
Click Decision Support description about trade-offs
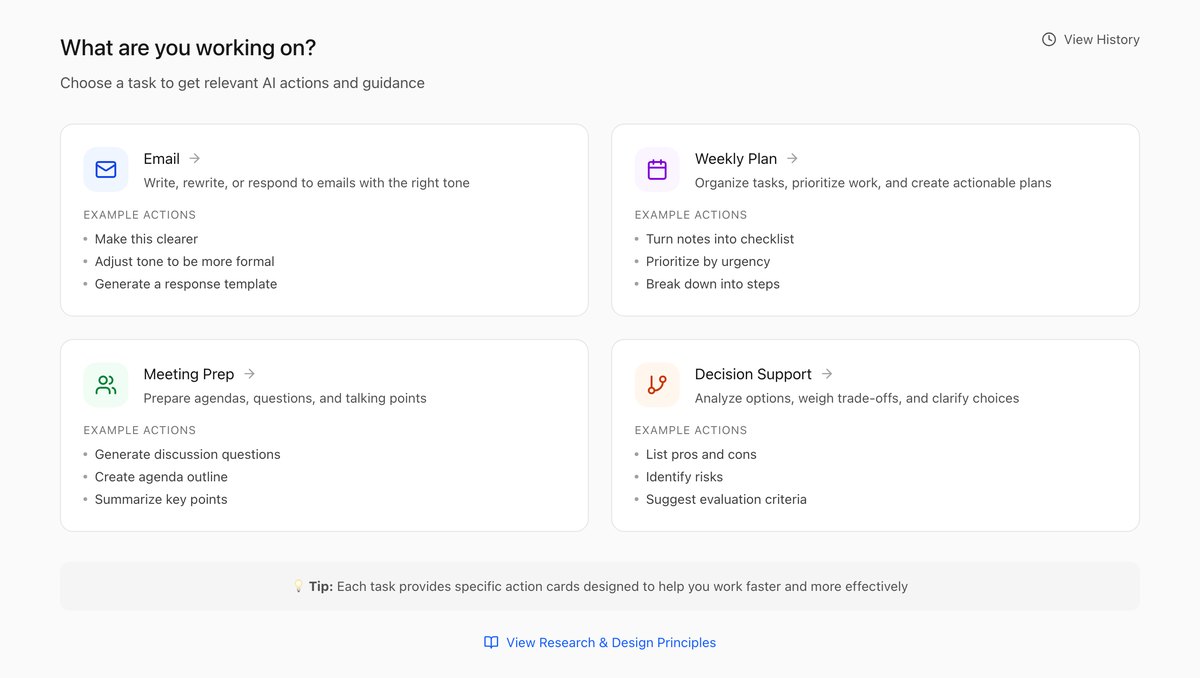click(857, 398)
